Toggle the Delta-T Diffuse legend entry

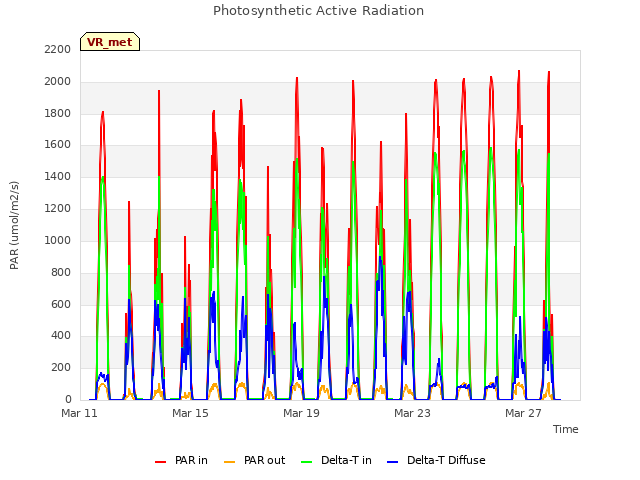[436, 460]
